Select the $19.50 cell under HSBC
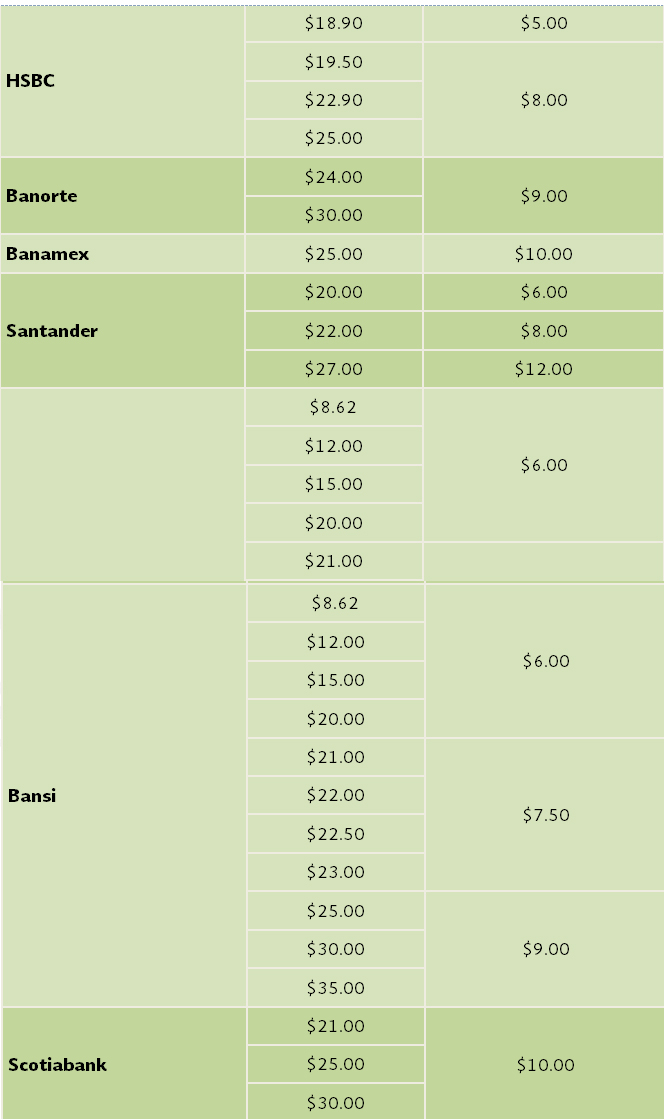Screen dimensions: 664x1119 334,62
